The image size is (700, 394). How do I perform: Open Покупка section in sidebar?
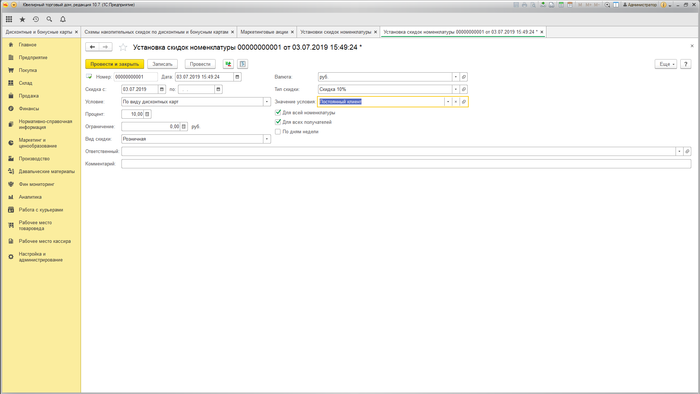pos(28,71)
